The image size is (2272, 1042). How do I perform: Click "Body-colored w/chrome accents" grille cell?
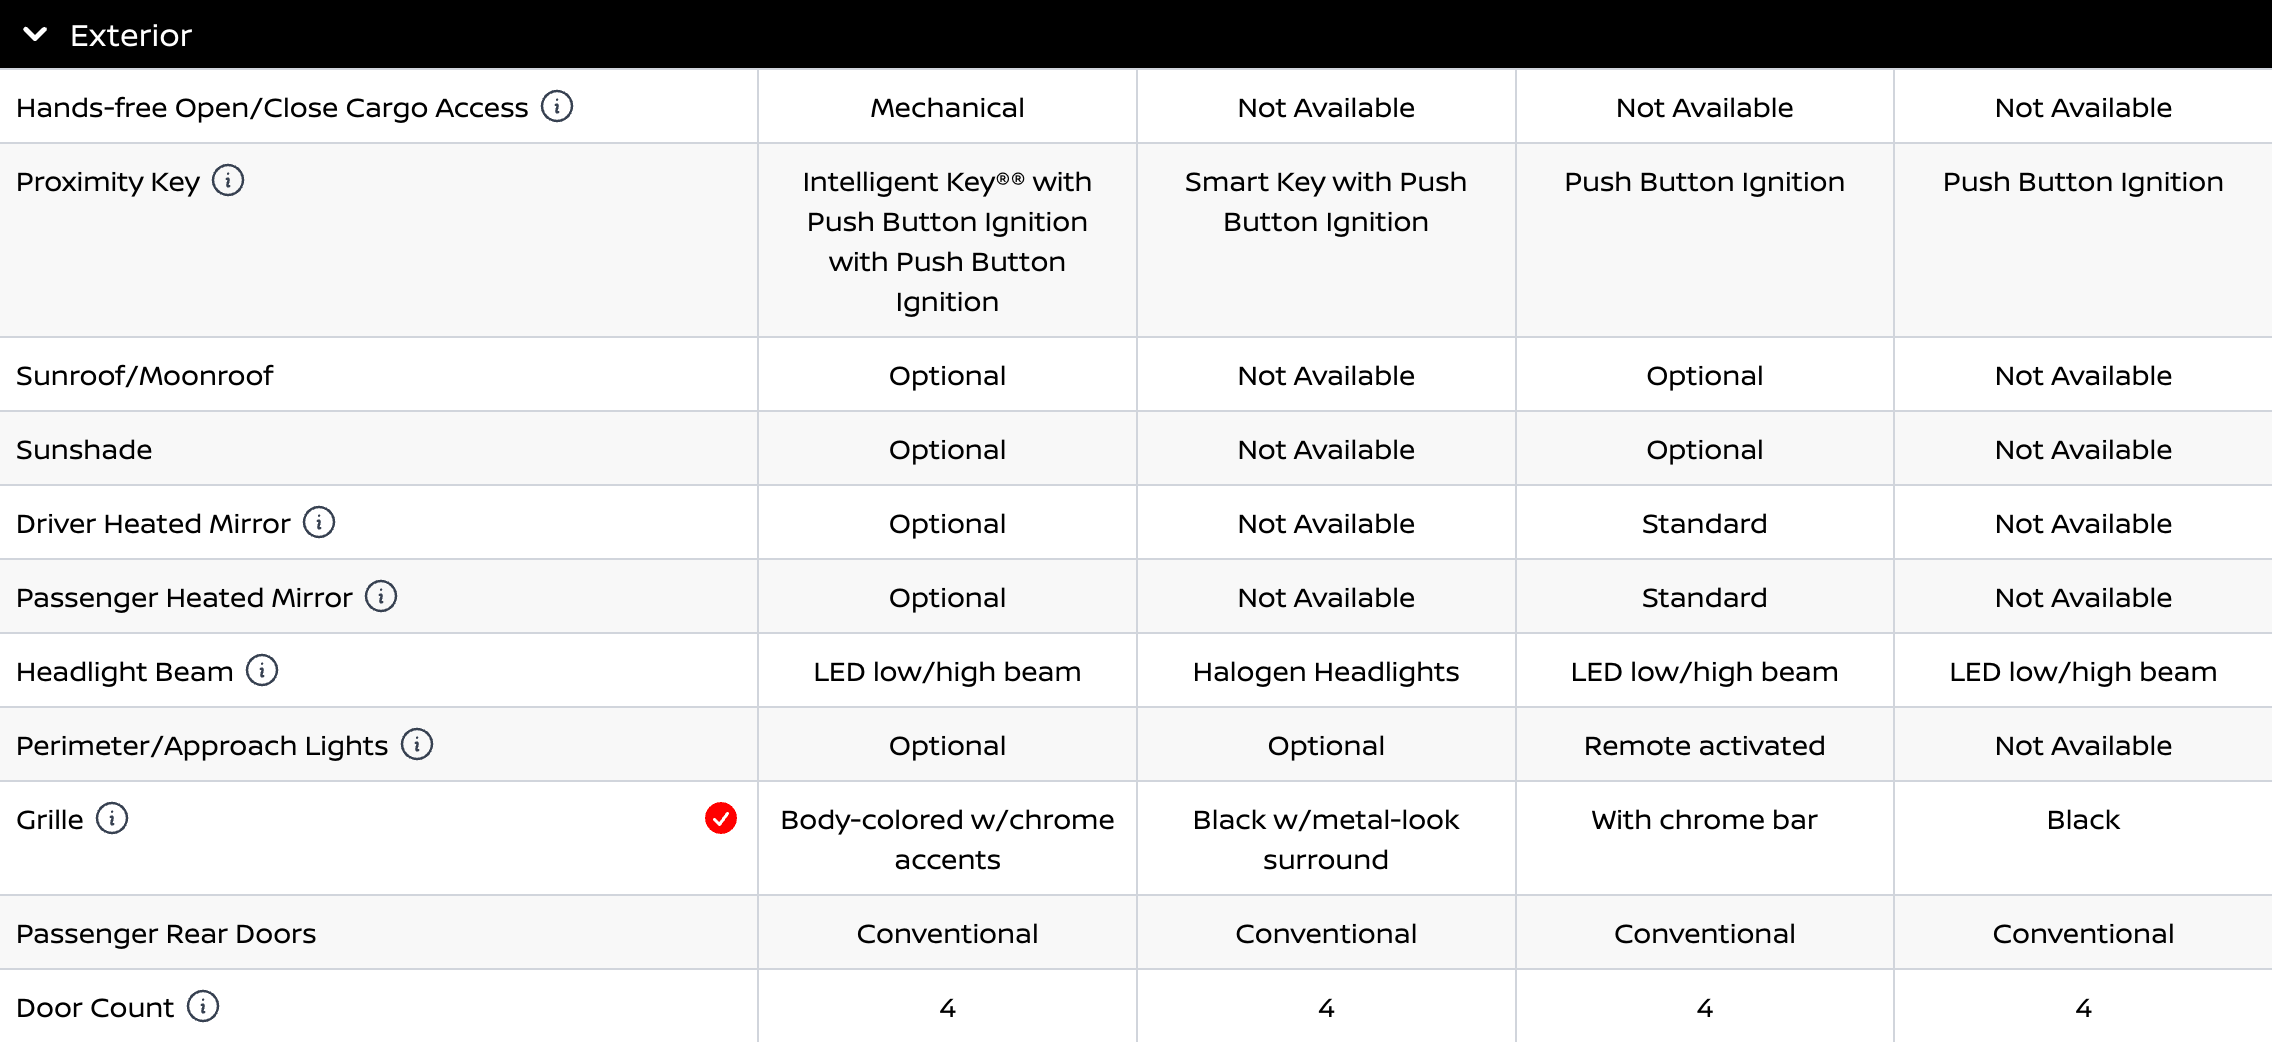947,840
